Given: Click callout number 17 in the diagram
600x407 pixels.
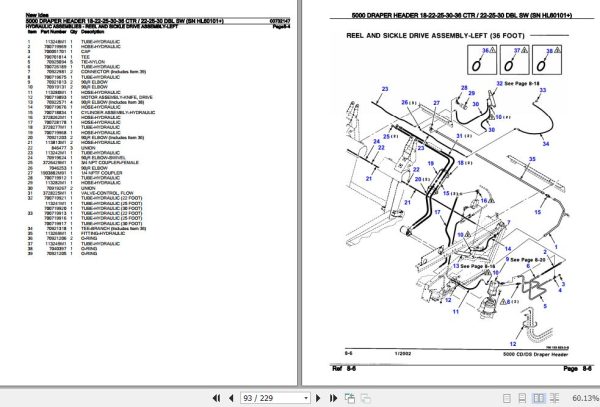Looking at the screenshot, I should (x=437, y=212).
